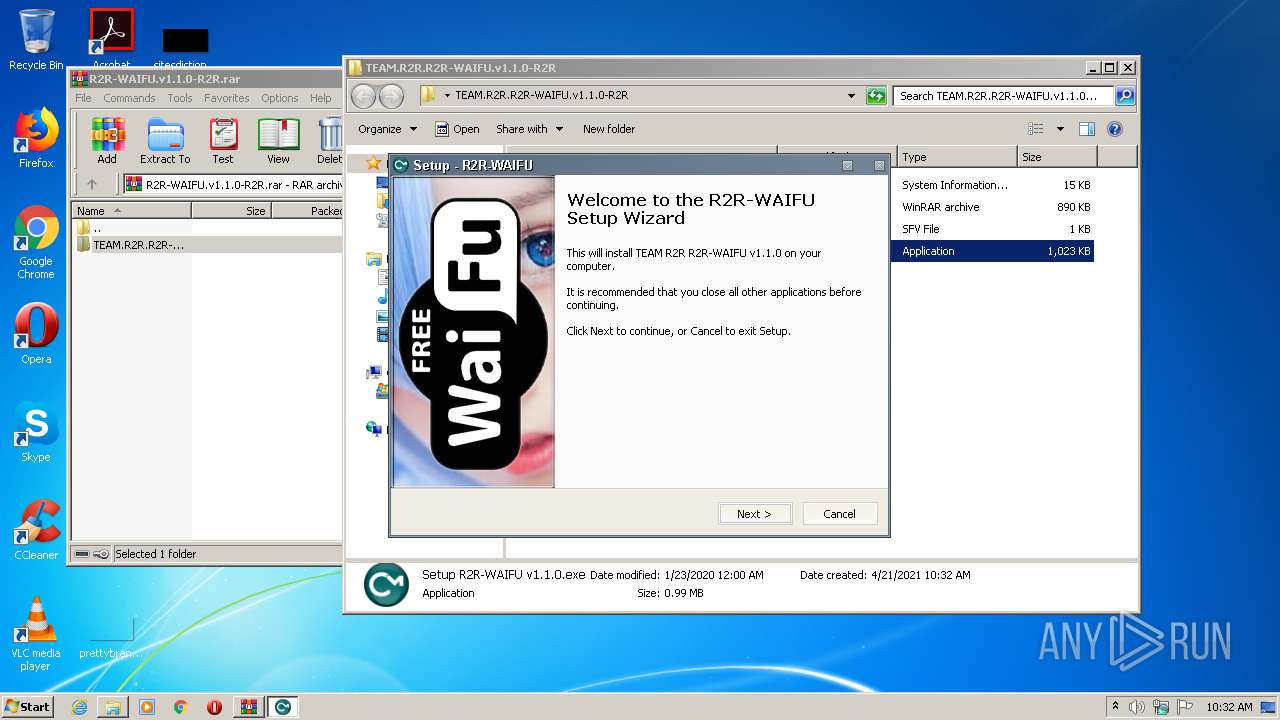1280x720 pixels.
Task: Select the VLC media player desktop shortcut
Action: click(36, 634)
